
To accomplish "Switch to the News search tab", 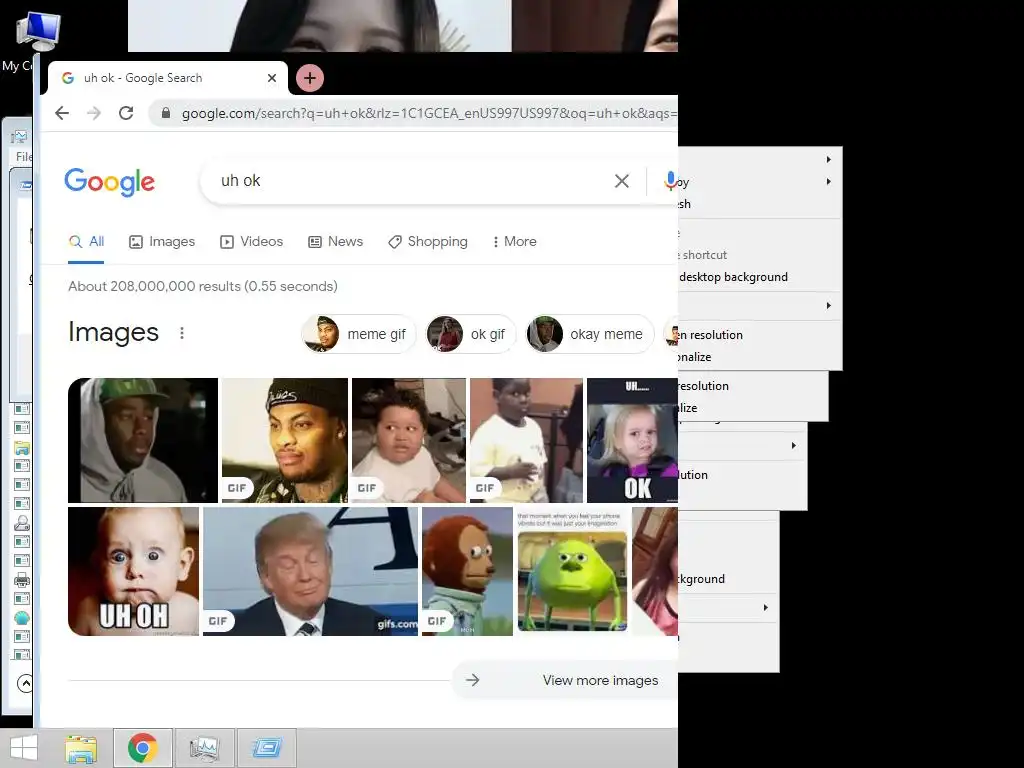I will 335,242.
